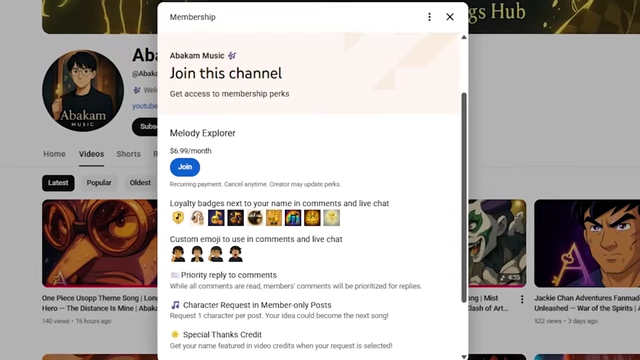The width and height of the screenshot is (640, 360).
Task: Click the first custom emoji
Action: tap(178, 254)
